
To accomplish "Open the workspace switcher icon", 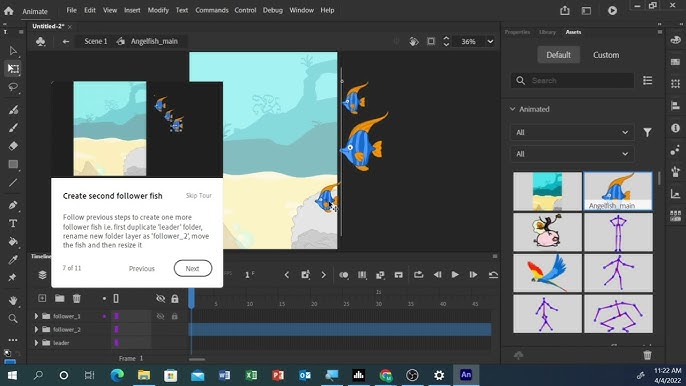I will (x=586, y=11).
